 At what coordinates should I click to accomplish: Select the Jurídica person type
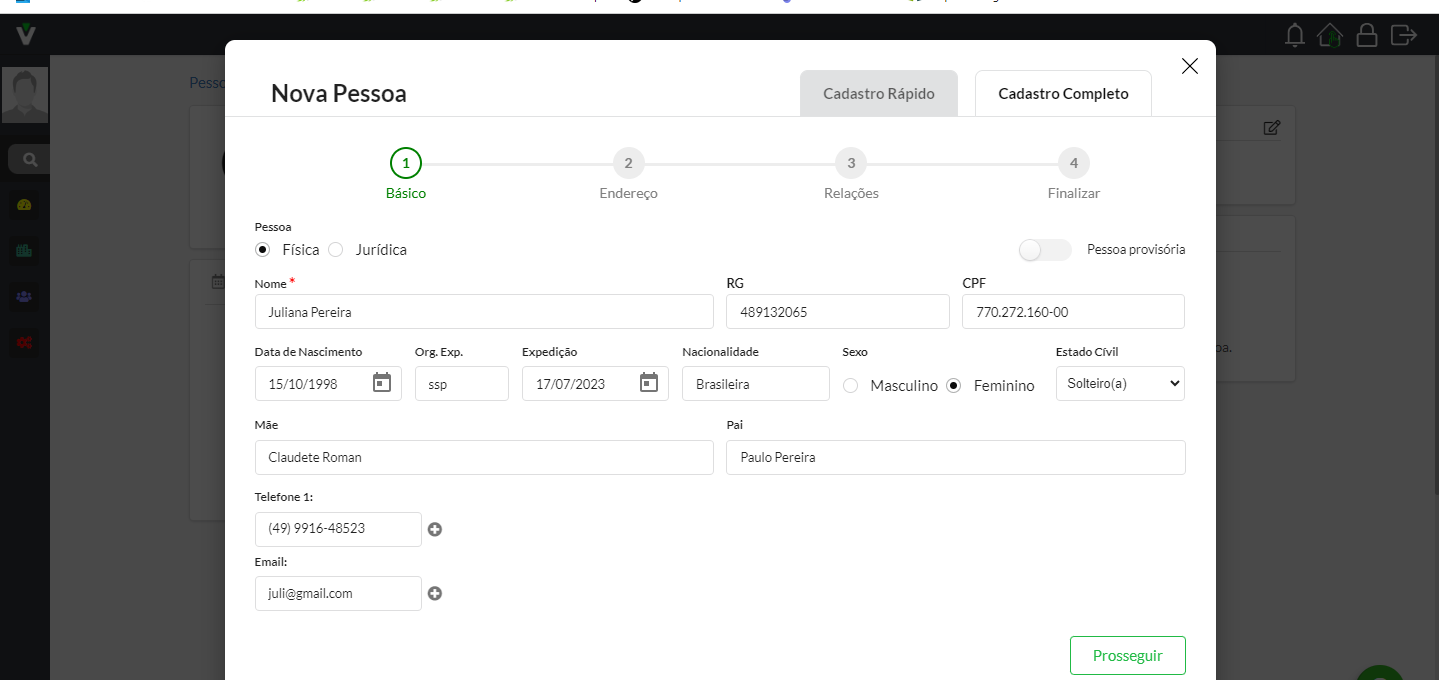335,250
